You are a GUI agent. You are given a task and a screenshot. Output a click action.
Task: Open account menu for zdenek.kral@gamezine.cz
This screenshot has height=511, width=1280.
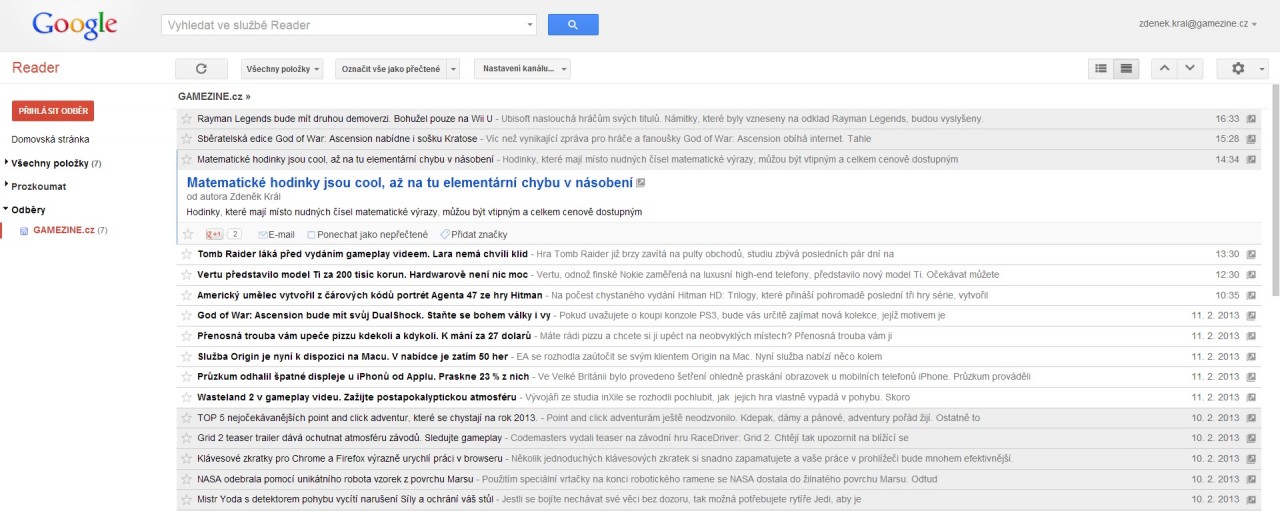(x=1198, y=23)
